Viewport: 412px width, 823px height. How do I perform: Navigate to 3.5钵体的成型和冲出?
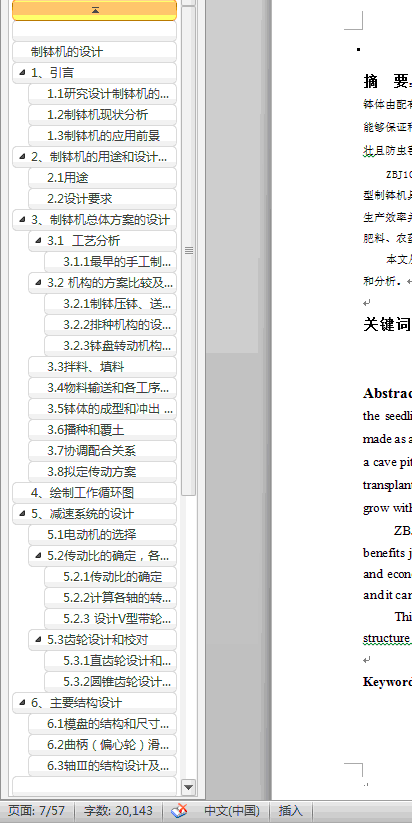[102, 408]
